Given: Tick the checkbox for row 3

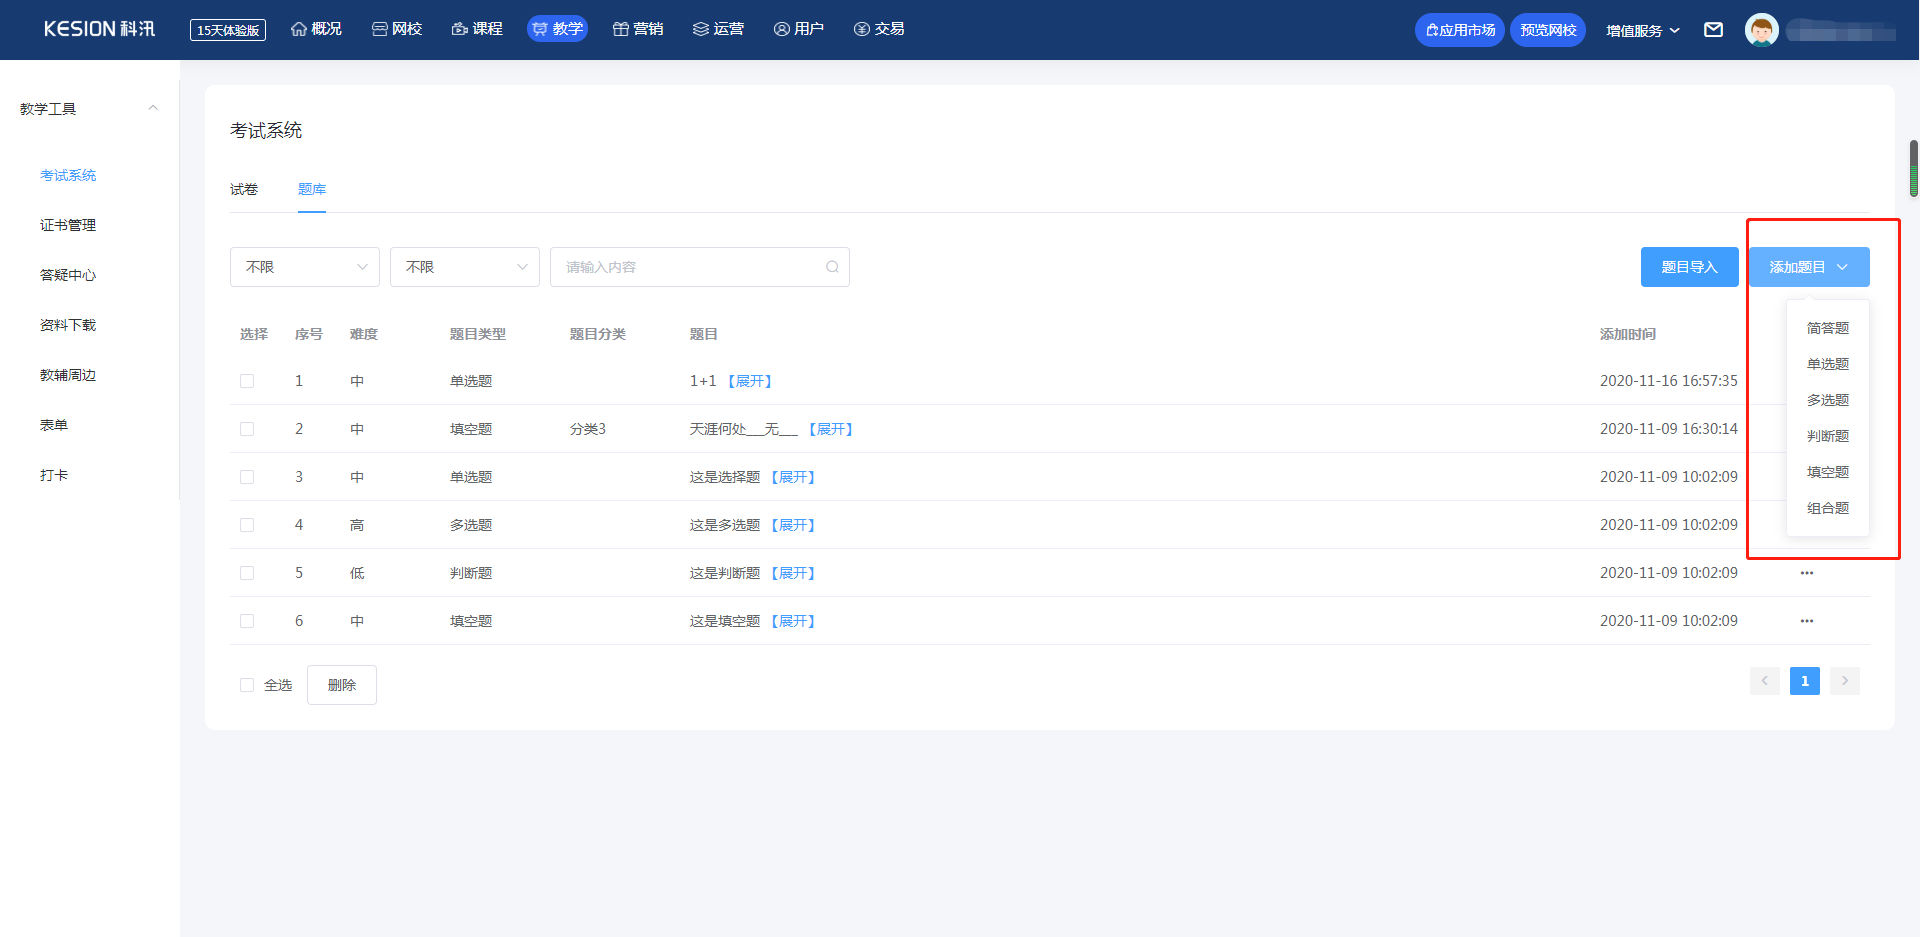Looking at the screenshot, I should coord(247,477).
